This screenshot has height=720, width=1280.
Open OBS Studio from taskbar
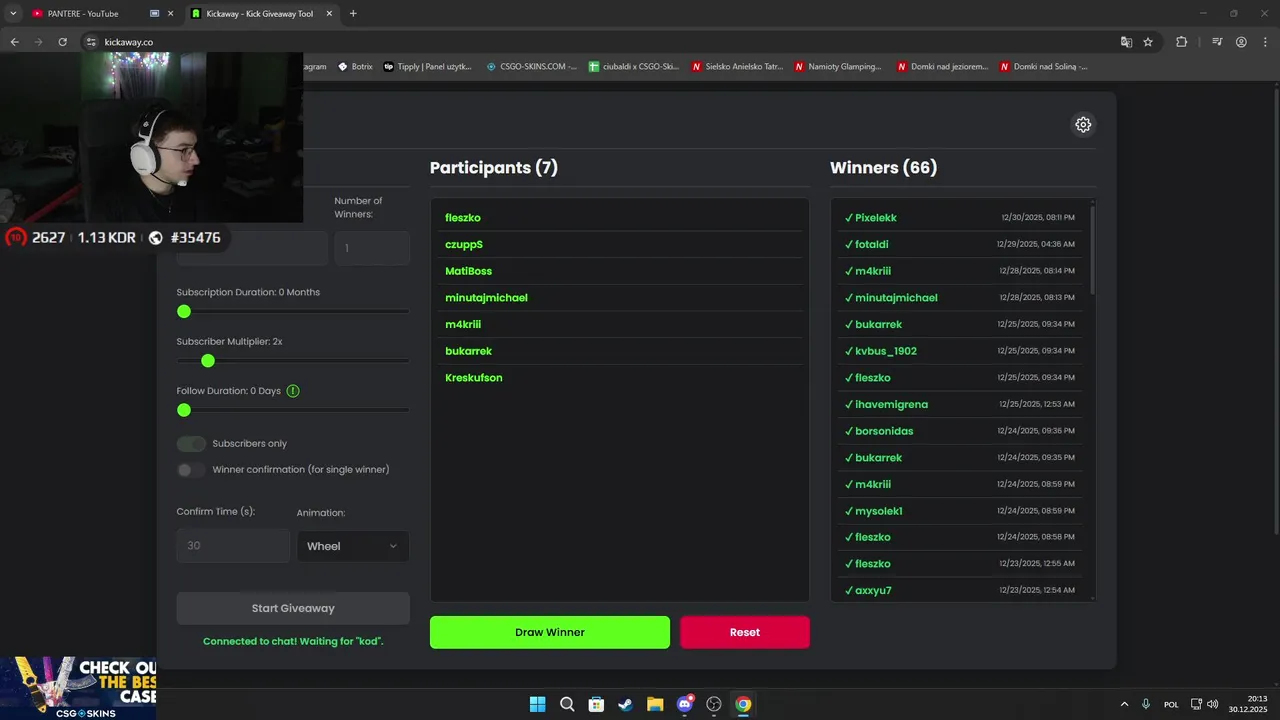pyautogui.click(x=714, y=704)
